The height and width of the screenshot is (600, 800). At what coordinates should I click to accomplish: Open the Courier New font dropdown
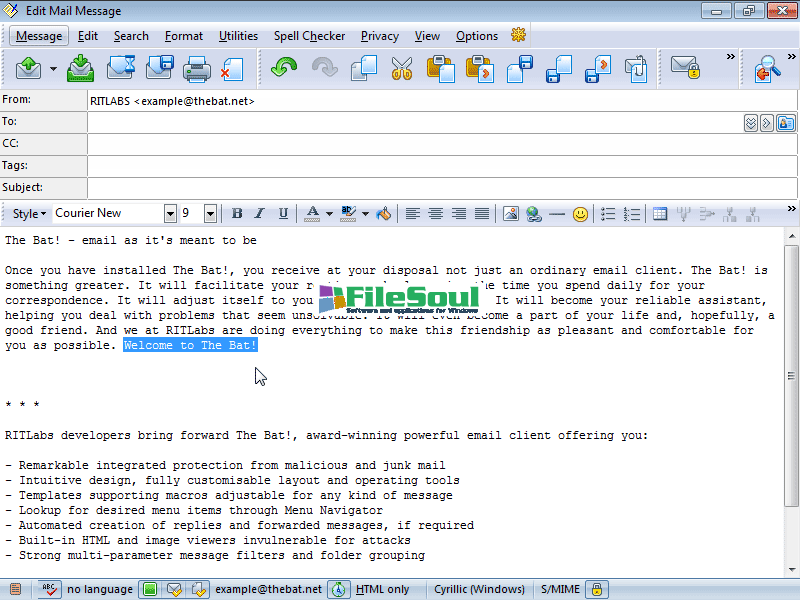(170, 213)
